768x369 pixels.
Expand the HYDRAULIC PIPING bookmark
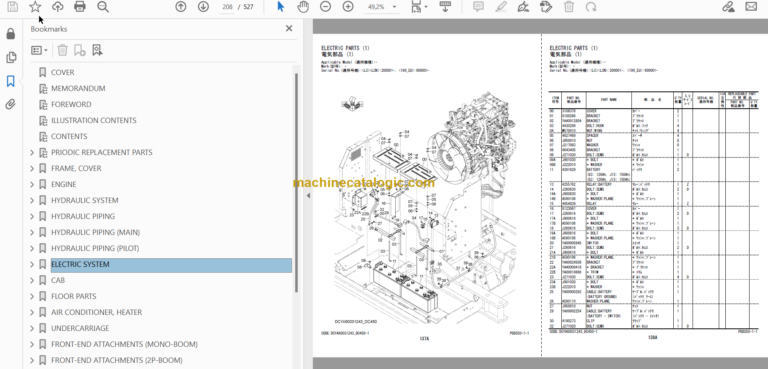[32, 216]
